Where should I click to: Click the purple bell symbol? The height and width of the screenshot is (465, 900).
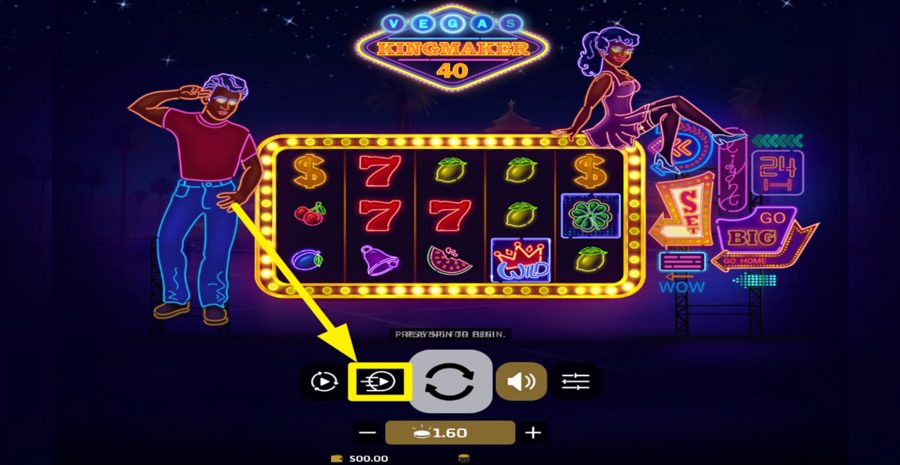379,259
